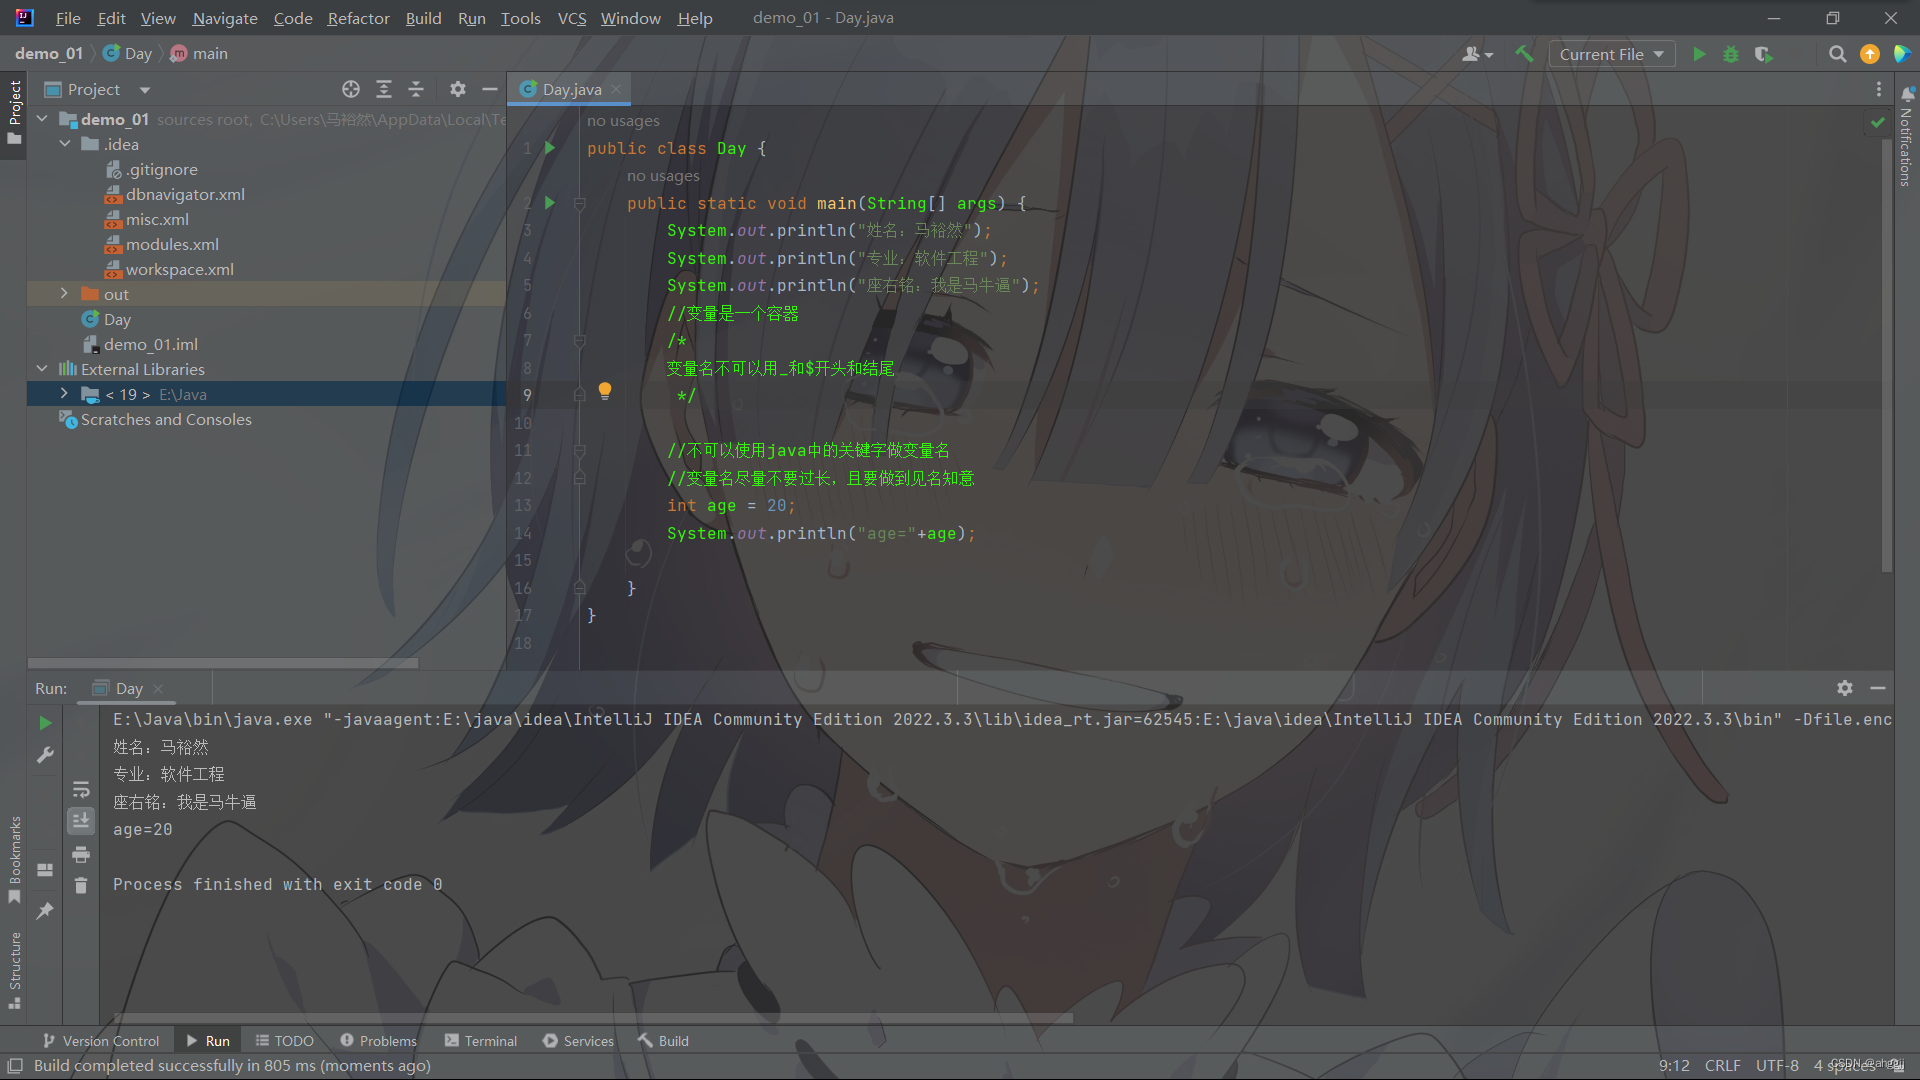Open run configuration settings via wrench icon
The width and height of the screenshot is (1920, 1080).
pos(45,755)
